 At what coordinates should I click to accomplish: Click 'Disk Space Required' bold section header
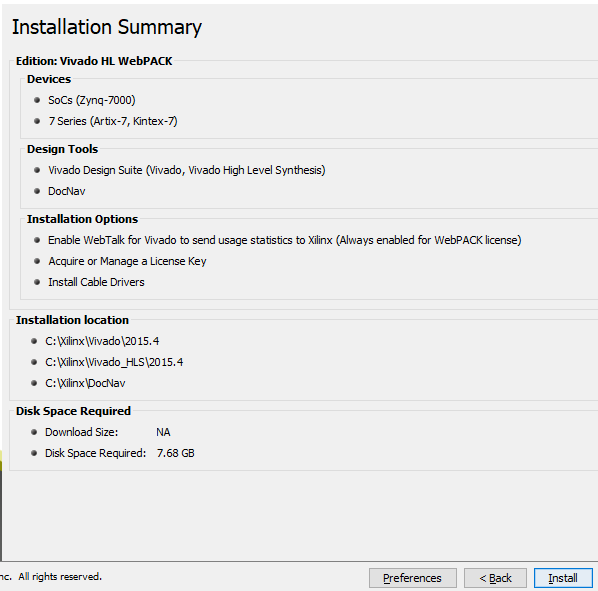click(x=73, y=411)
